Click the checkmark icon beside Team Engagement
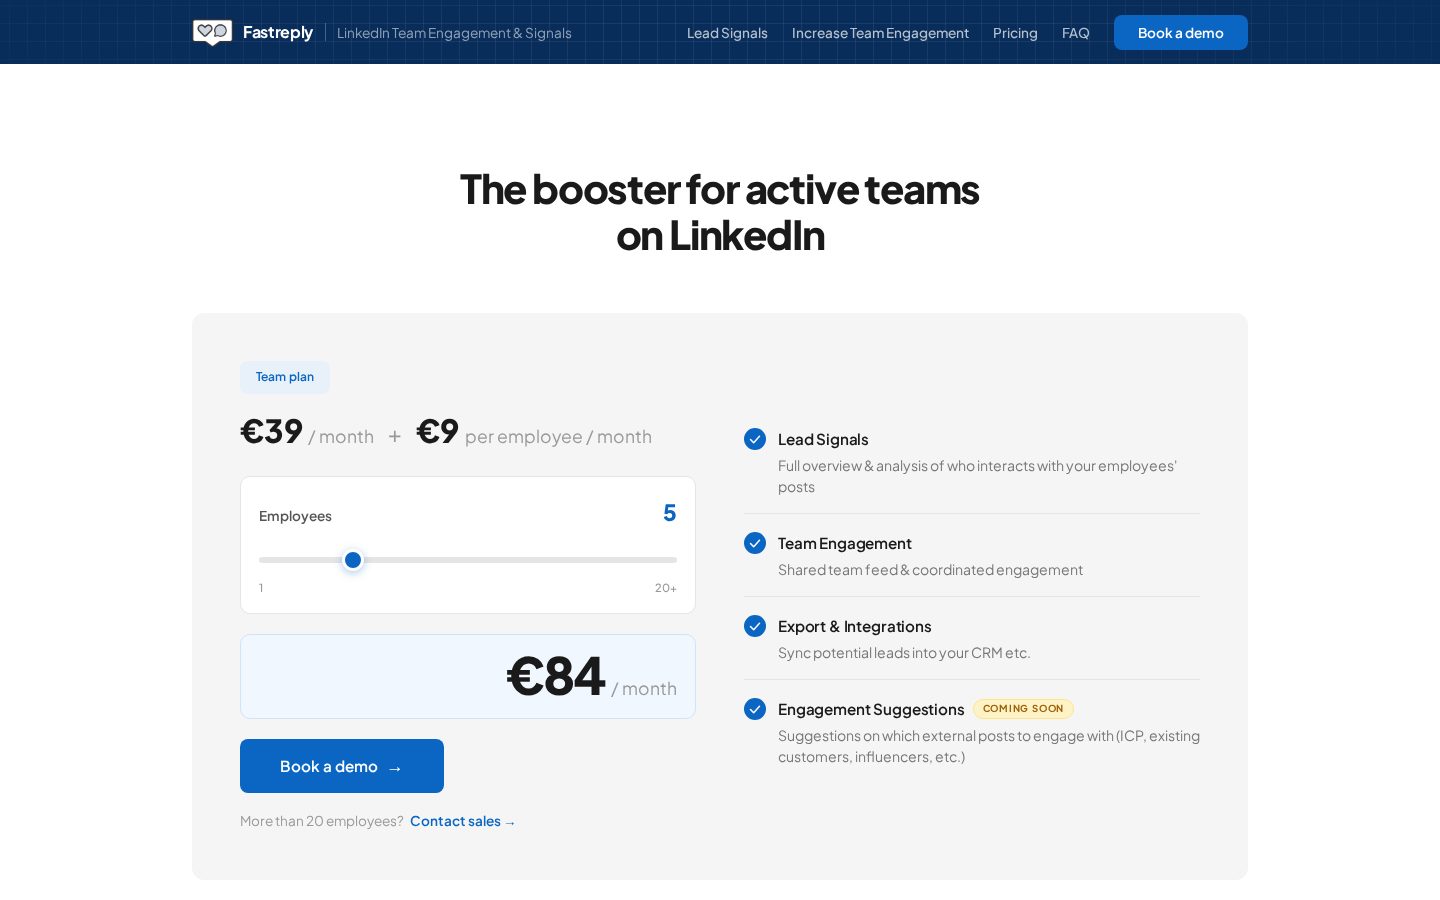Viewport: 1440px width, 900px height. pos(755,543)
